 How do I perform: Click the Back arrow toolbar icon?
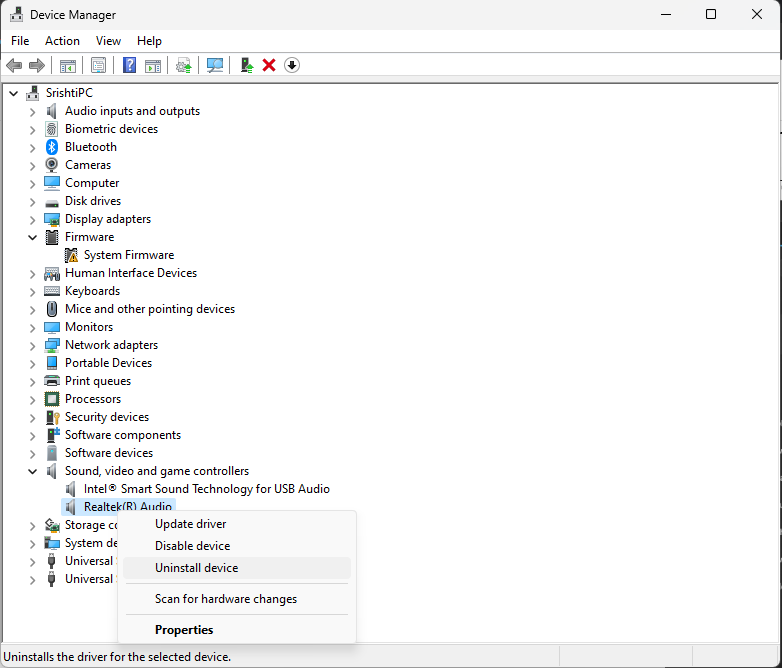14,65
